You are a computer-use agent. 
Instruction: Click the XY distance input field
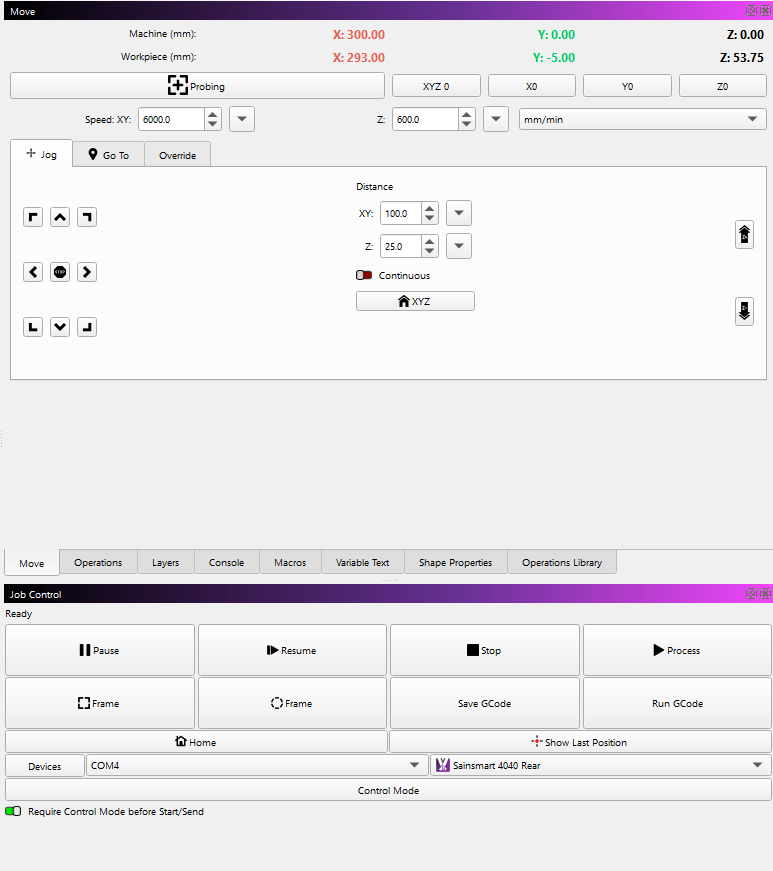click(400, 214)
